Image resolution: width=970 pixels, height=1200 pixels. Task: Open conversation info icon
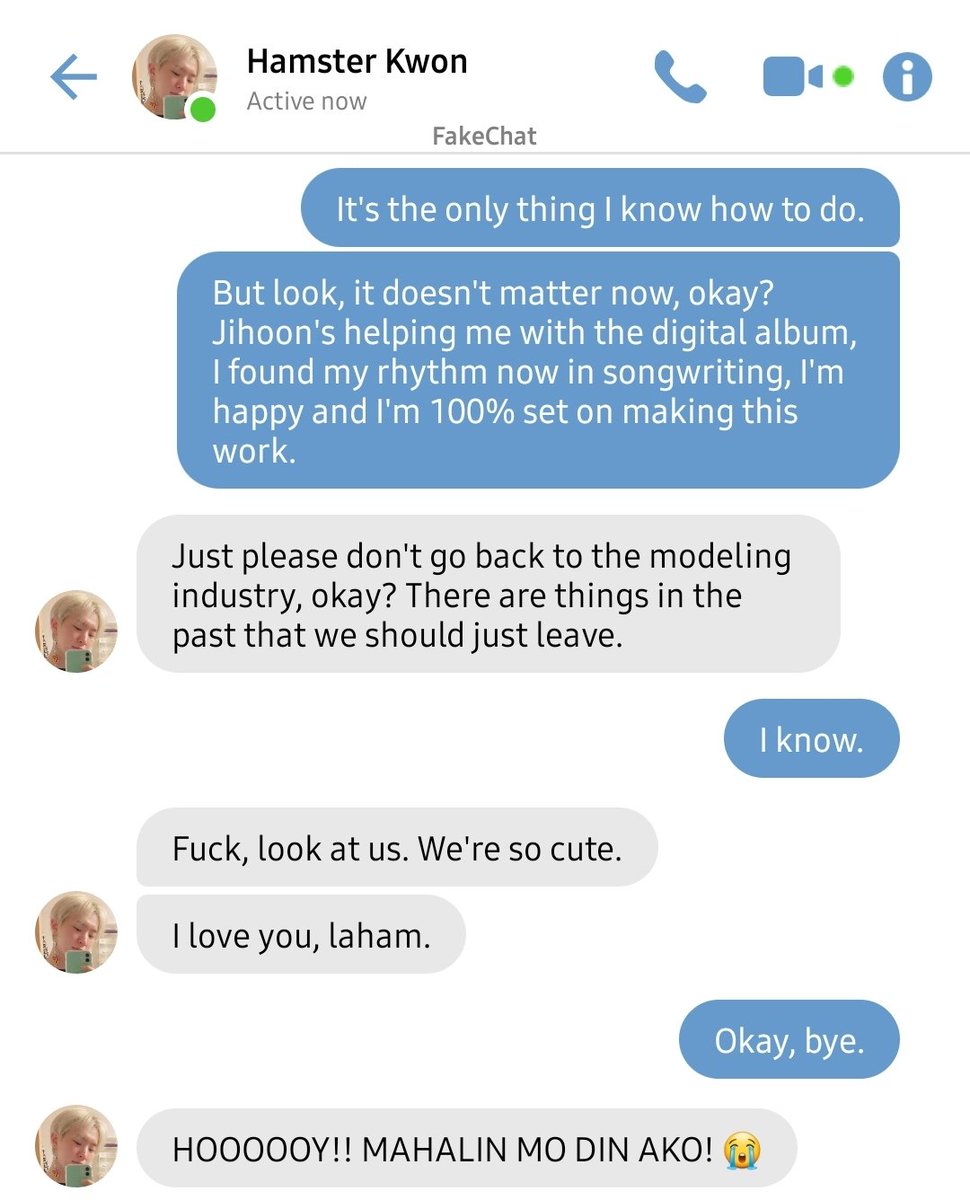click(907, 77)
